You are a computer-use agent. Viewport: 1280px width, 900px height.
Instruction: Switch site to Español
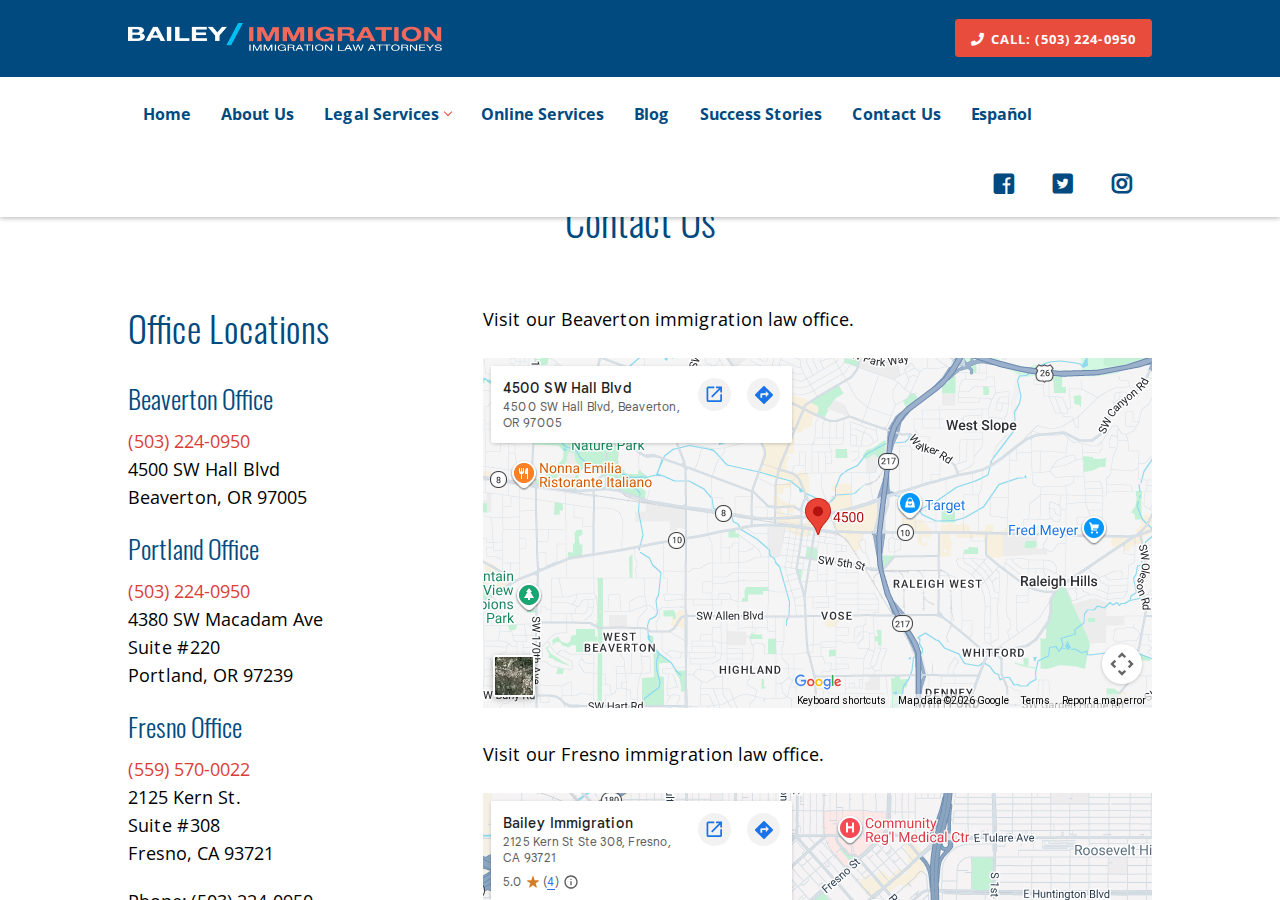[1001, 114]
